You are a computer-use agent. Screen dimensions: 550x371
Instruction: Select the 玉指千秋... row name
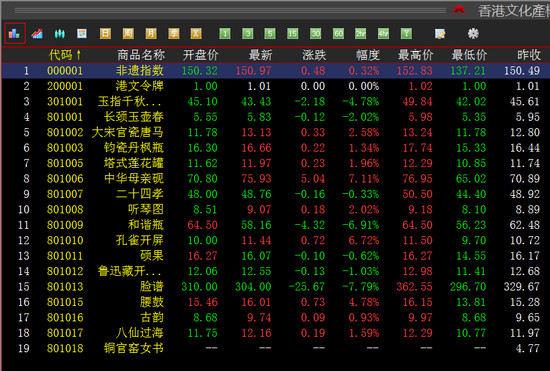tap(130, 101)
